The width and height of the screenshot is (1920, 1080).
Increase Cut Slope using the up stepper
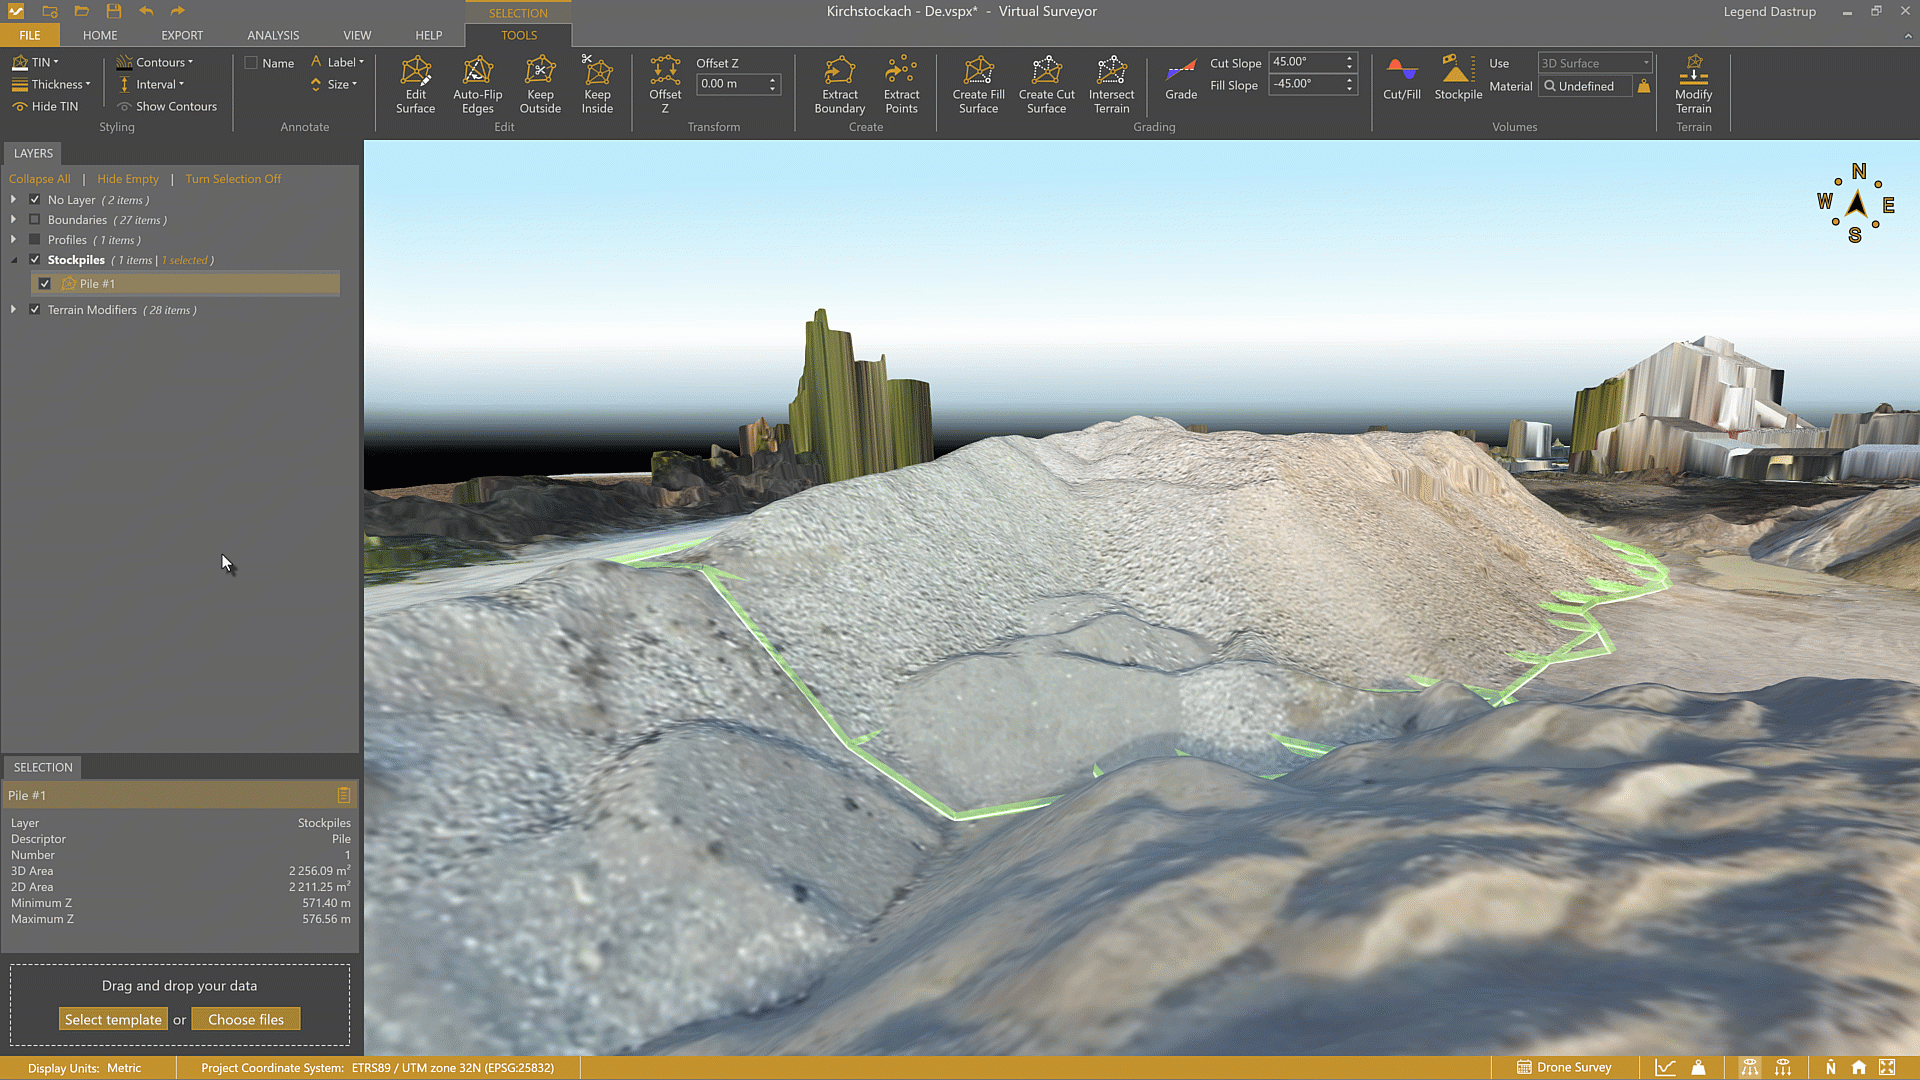pos(1348,57)
